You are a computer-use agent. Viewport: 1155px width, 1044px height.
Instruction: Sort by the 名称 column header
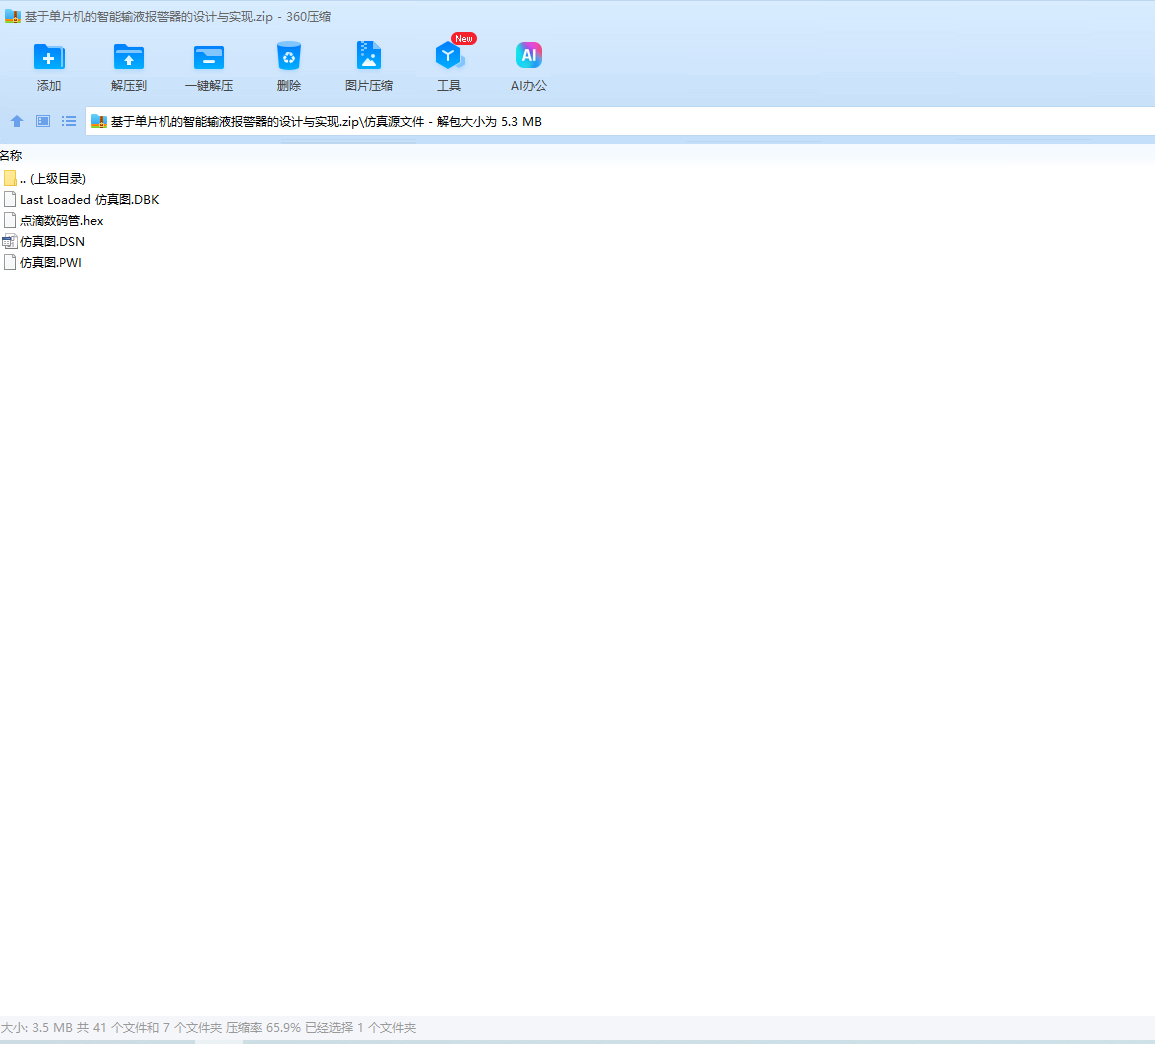click(x=11, y=155)
